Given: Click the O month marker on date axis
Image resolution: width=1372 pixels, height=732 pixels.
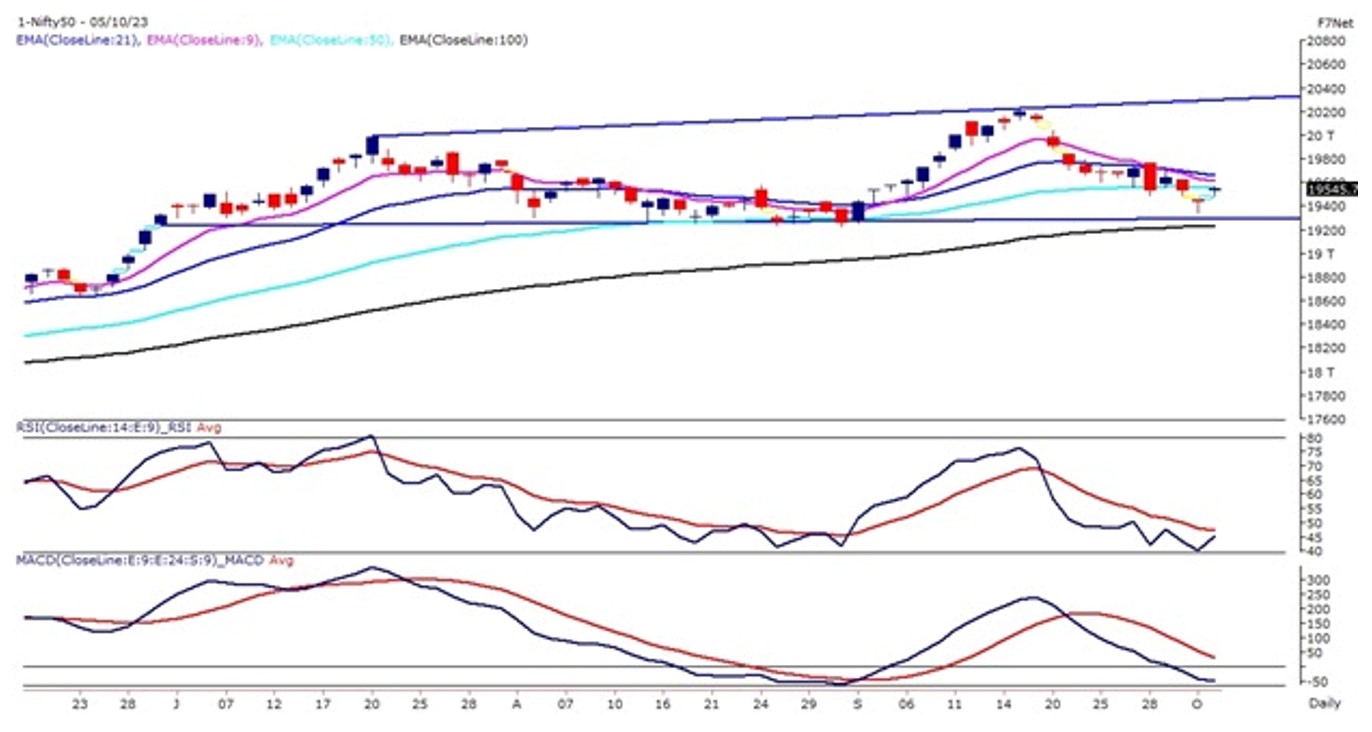Looking at the screenshot, I should [1197, 704].
